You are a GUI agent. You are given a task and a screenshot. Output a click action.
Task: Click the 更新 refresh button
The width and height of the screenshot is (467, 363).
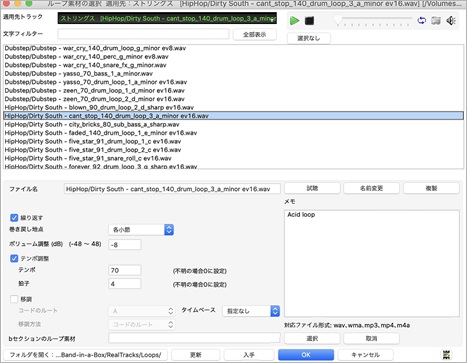click(196, 355)
